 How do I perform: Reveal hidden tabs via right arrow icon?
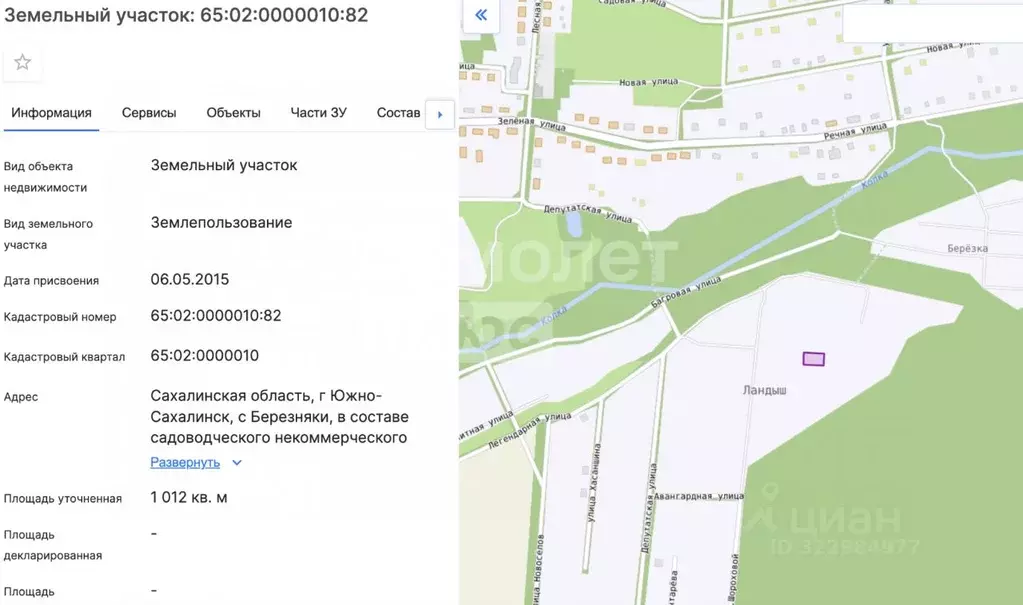click(x=439, y=114)
